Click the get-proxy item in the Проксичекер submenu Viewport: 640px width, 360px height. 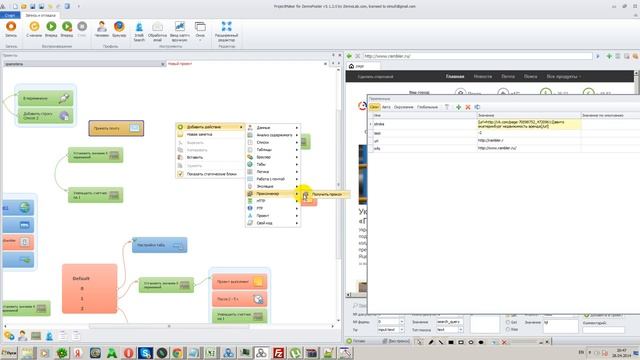coord(325,195)
